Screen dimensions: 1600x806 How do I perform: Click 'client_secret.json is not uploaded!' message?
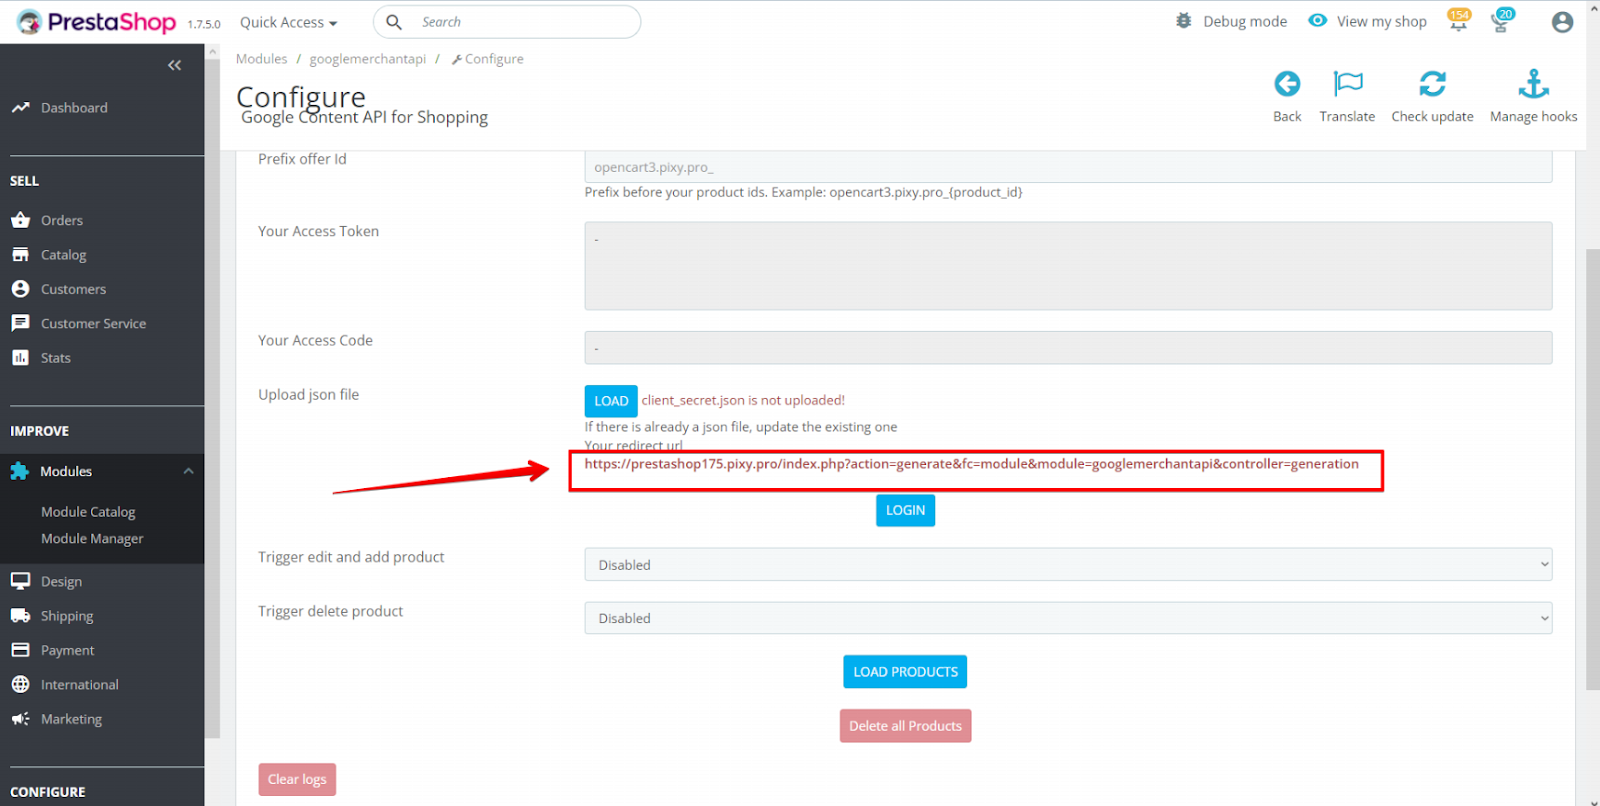pyautogui.click(x=743, y=400)
